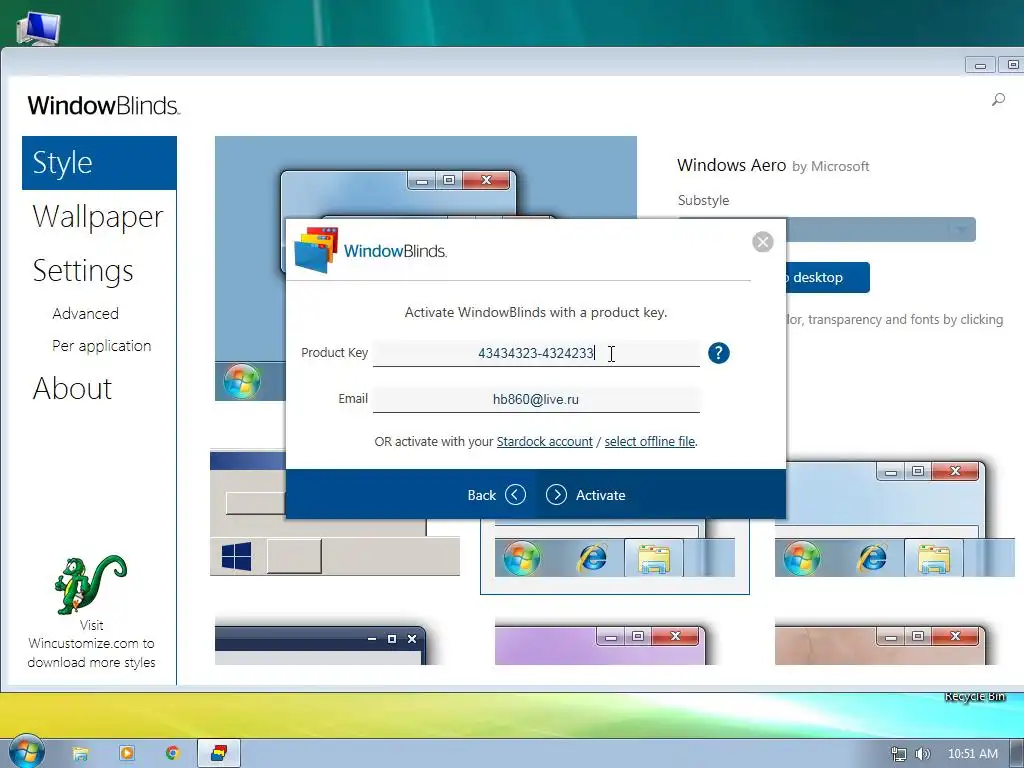Open the Settings section

click(x=83, y=270)
